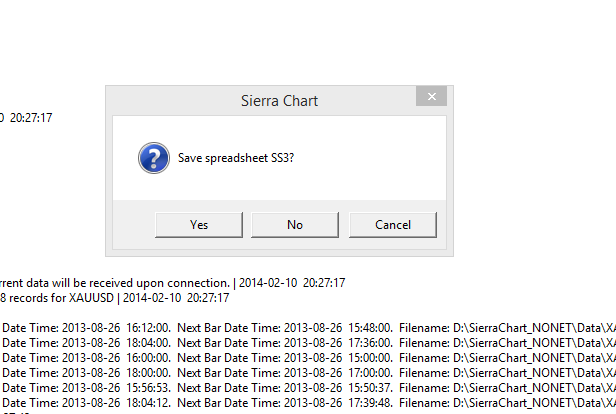
Task: Click the blue question mark icon
Action: [152, 158]
